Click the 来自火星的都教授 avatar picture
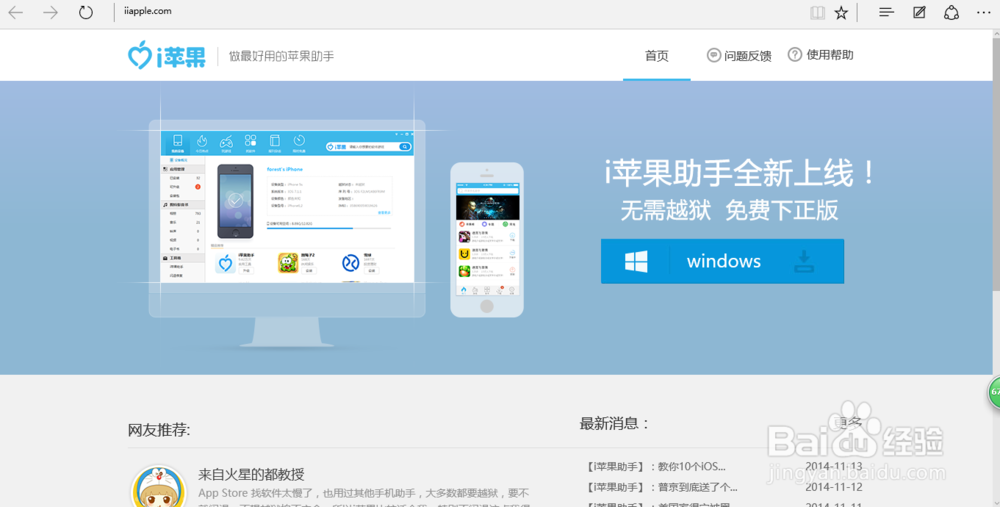1000x507 pixels. [159, 487]
